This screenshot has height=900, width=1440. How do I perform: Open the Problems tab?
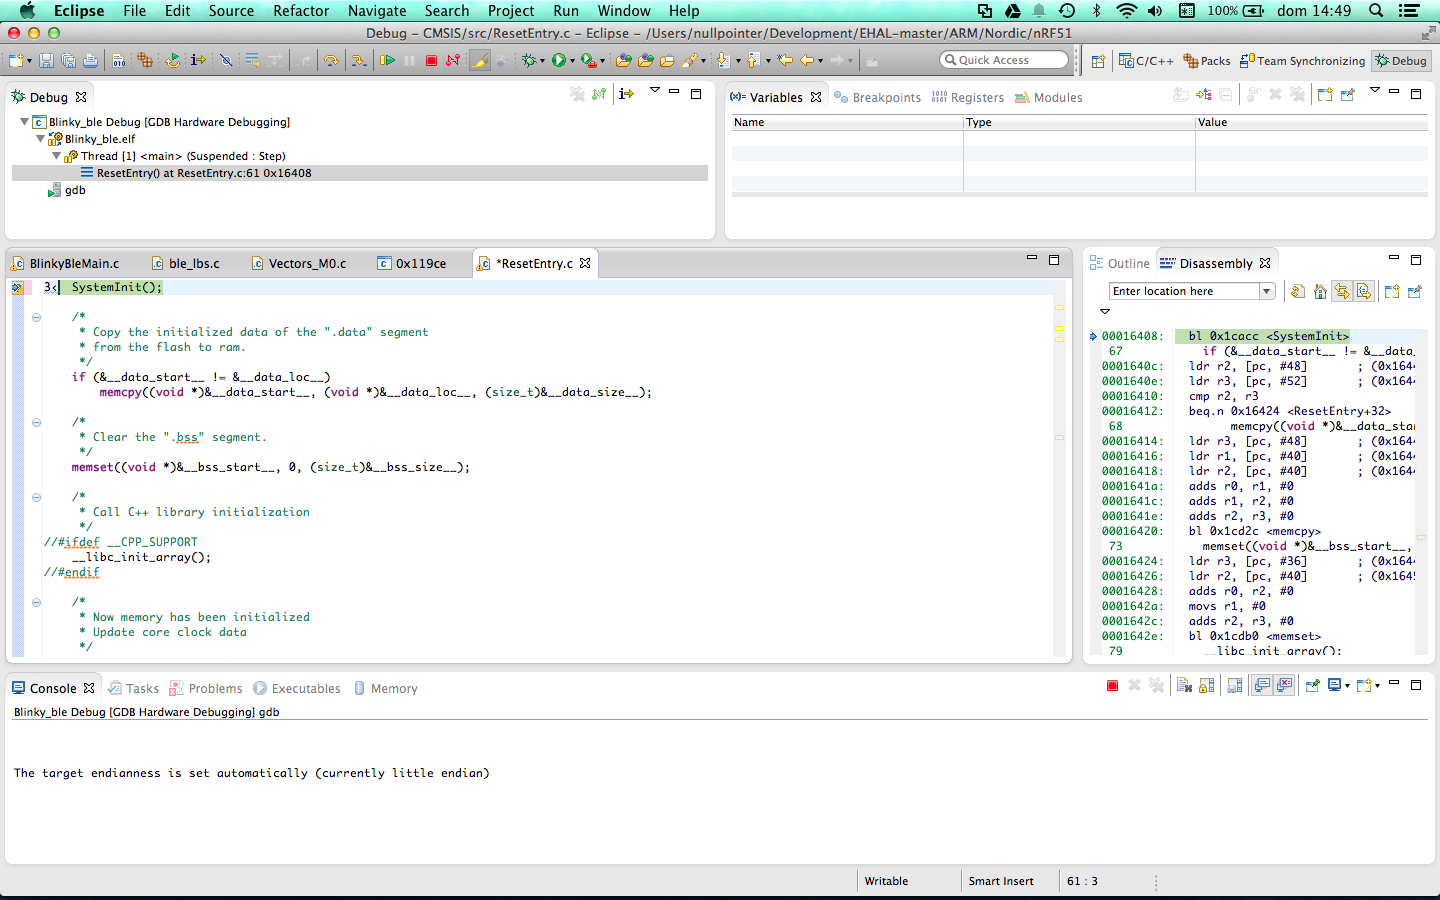tap(206, 688)
